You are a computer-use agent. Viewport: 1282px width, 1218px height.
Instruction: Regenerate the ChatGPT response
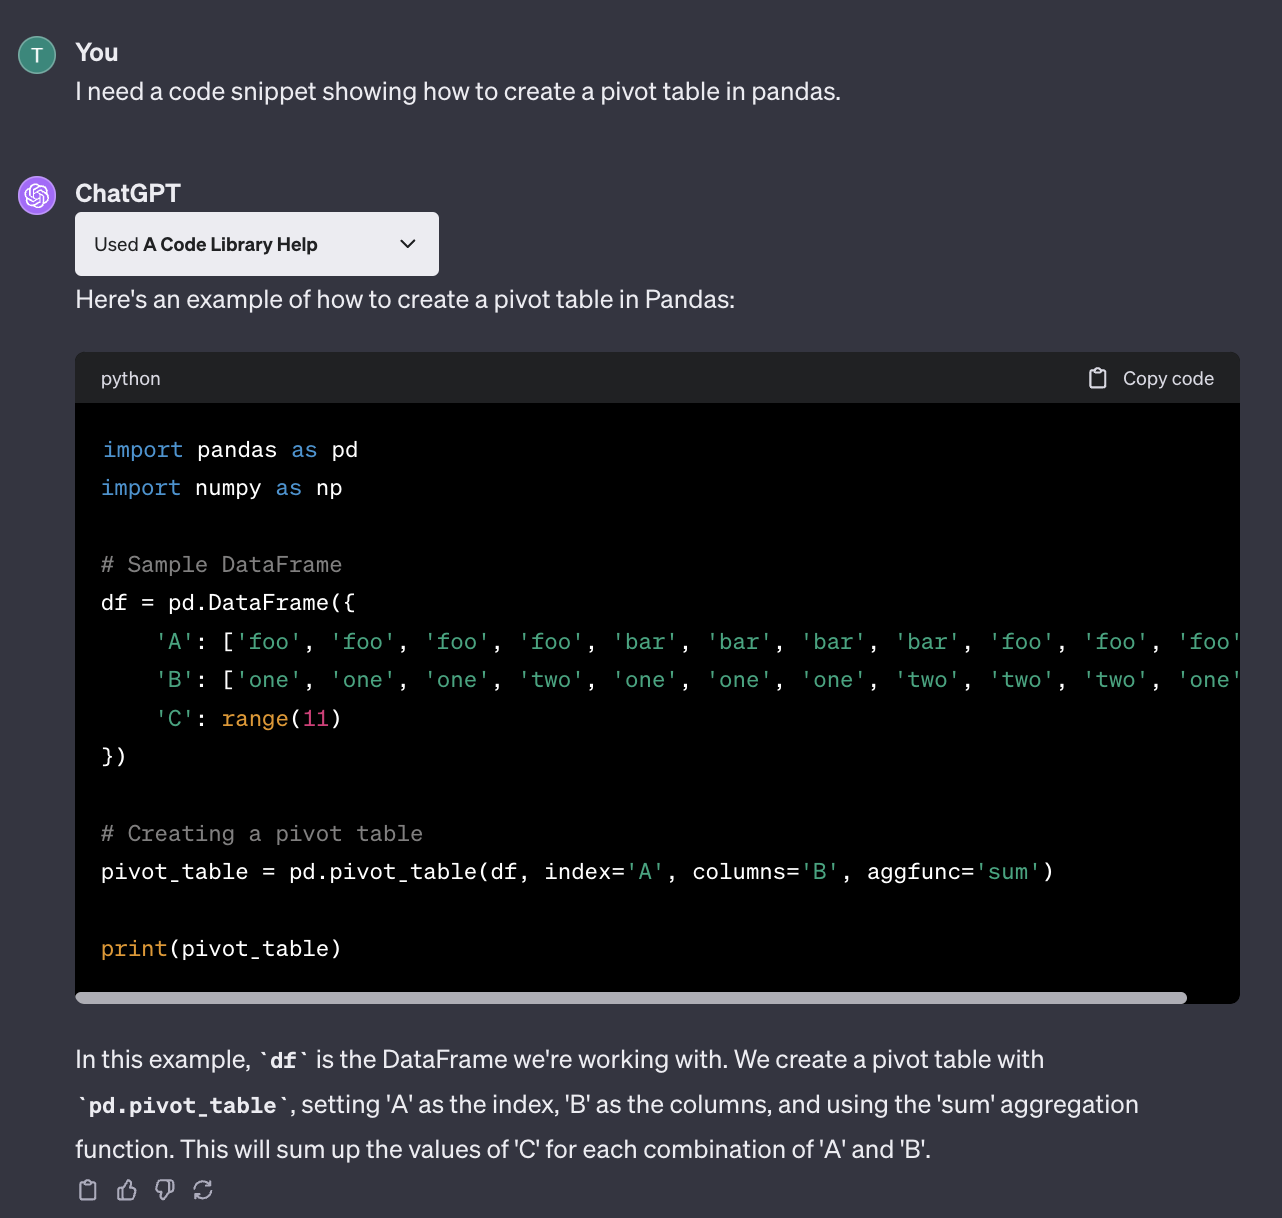tap(203, 1190)
